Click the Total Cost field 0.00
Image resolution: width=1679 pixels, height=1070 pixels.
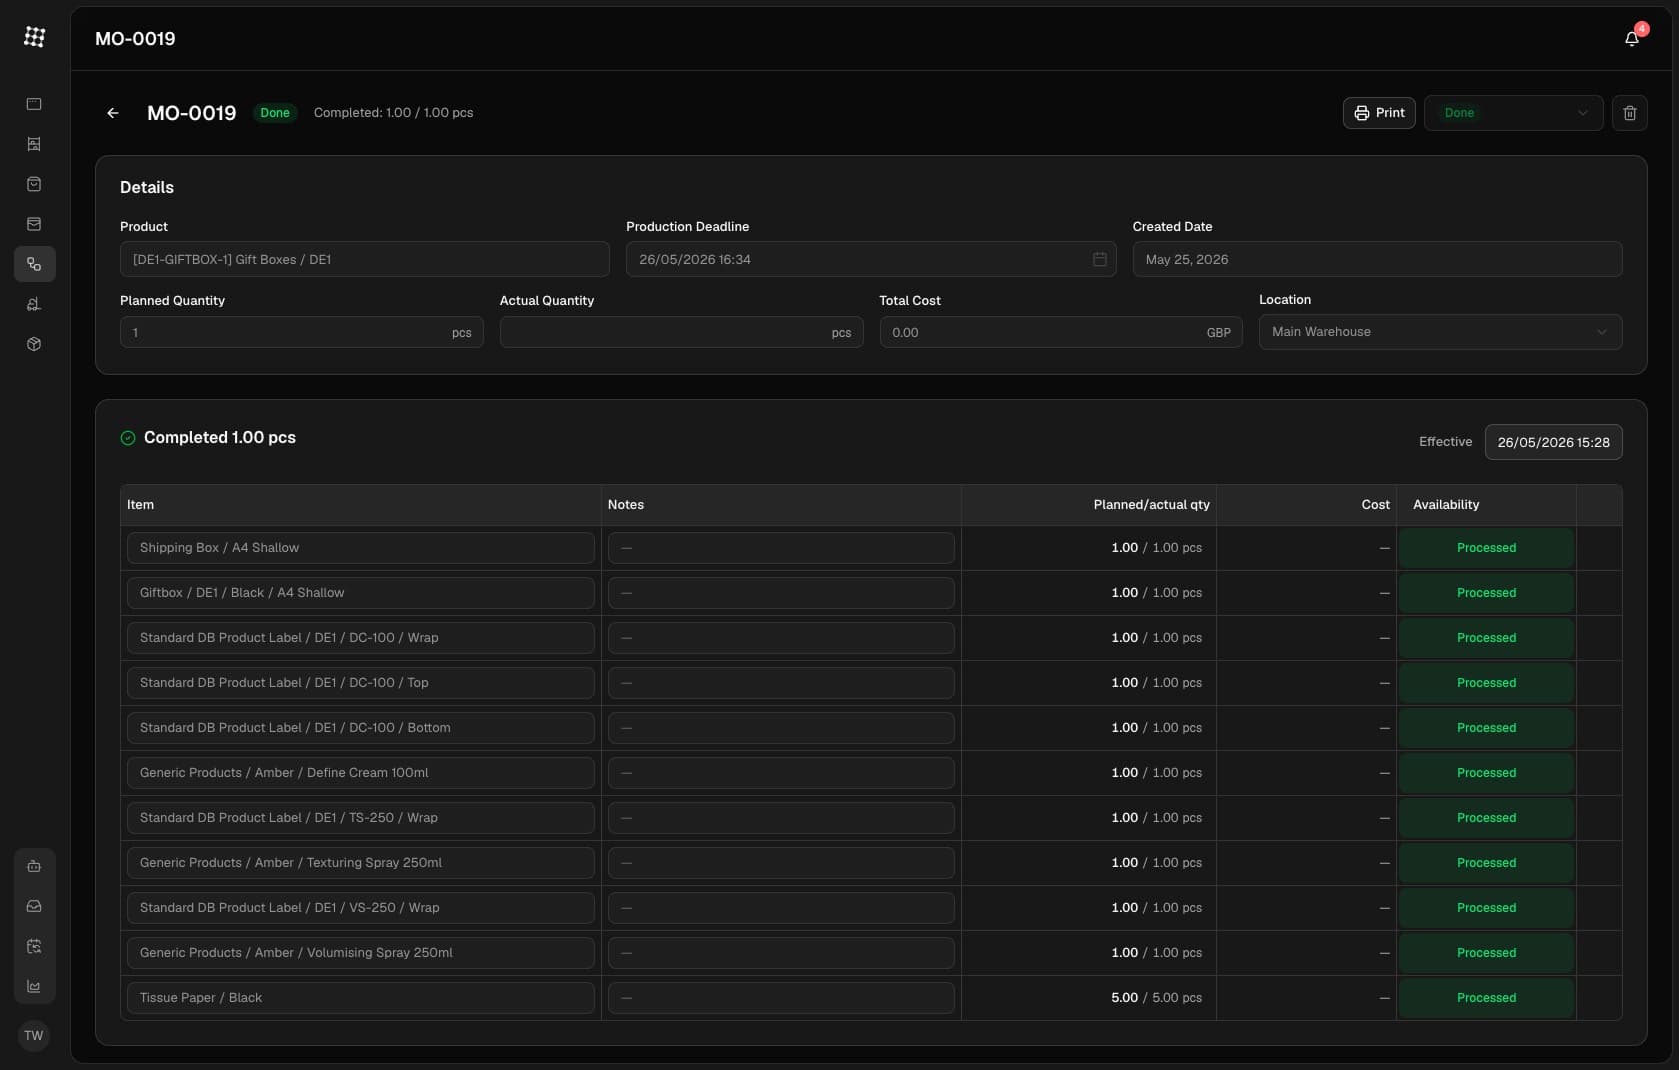(x=1061, y=332)
